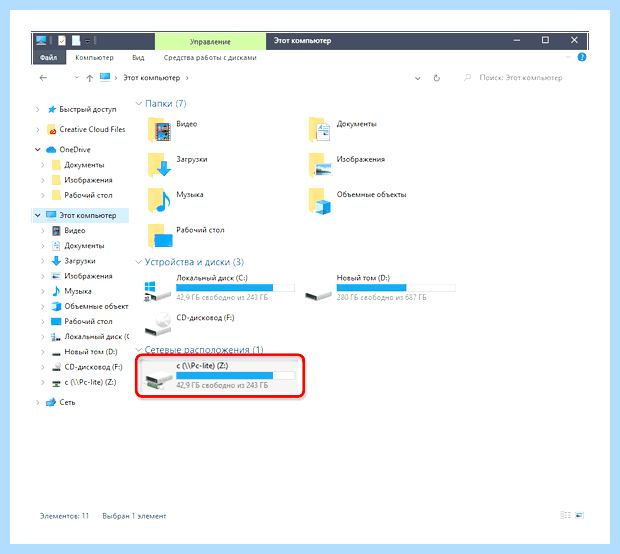Collapse the Сетевые расположения (1) group
Screen dimensions: 620x554
click(138, 350)
